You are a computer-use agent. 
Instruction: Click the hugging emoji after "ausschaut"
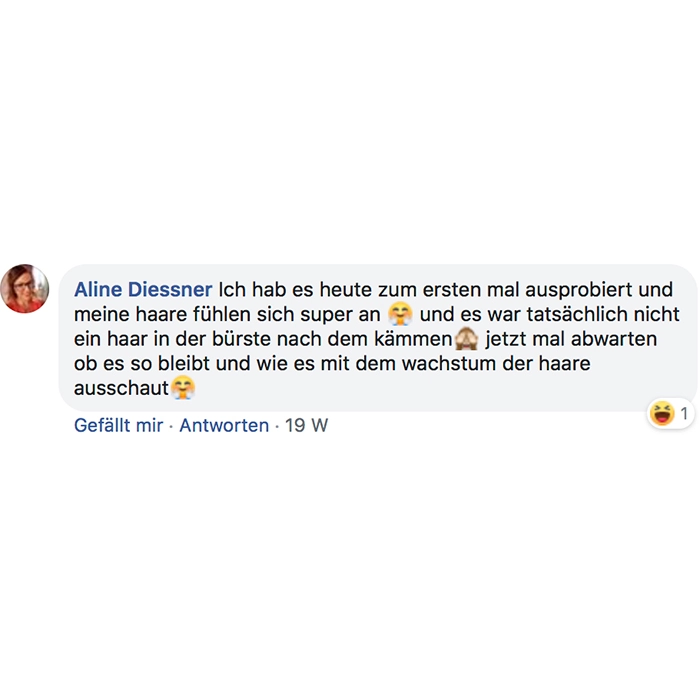click(x=183, y=388)
